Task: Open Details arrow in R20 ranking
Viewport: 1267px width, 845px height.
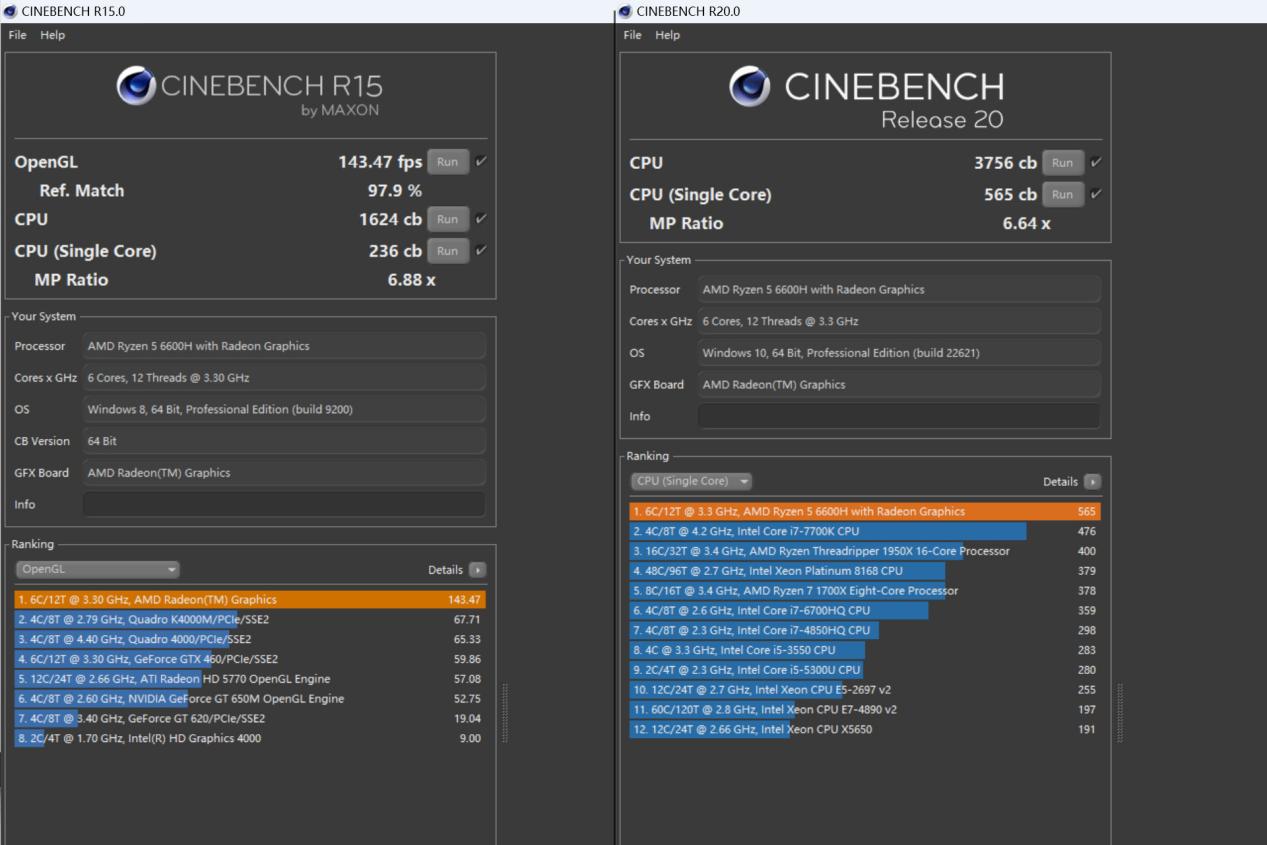Action: point(1092,482)
